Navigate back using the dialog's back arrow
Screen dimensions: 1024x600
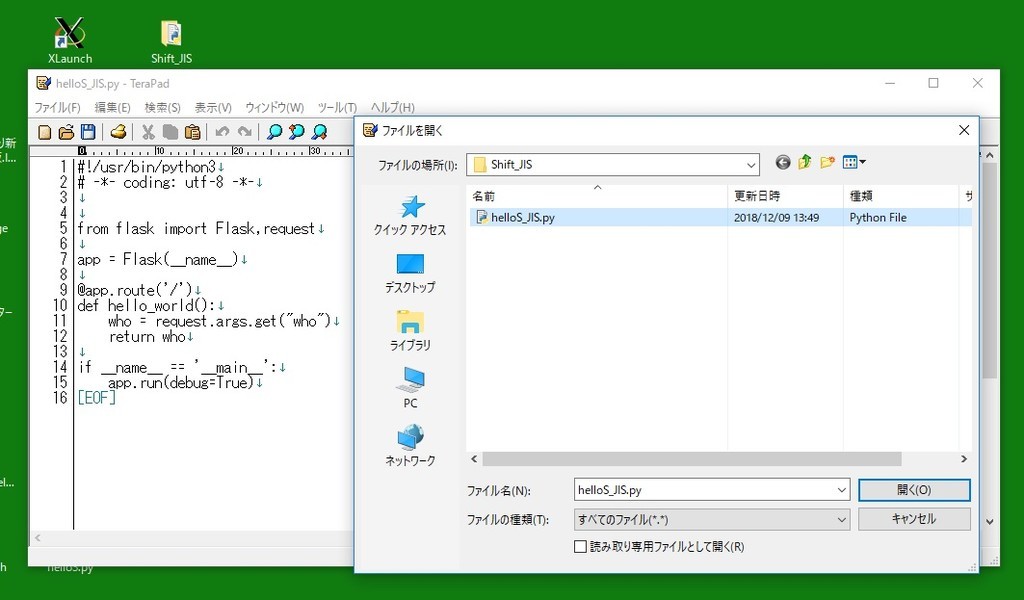[x=782, y=162]
